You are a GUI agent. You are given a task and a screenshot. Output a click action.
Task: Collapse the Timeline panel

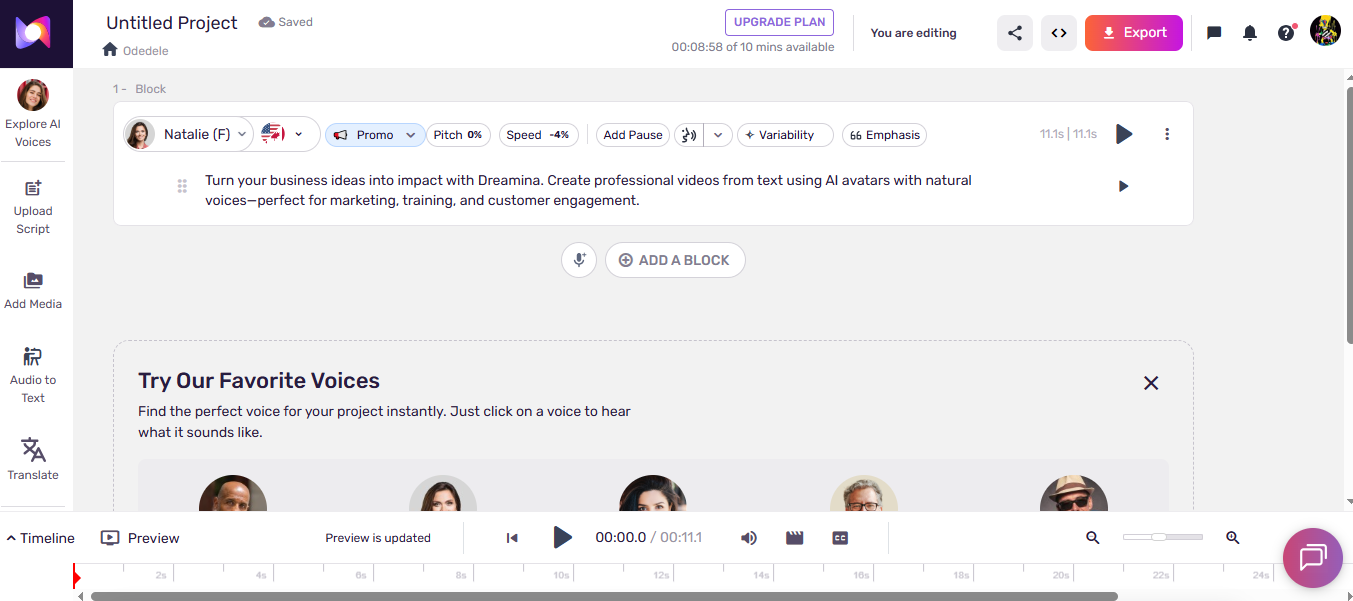pos(40,537)
